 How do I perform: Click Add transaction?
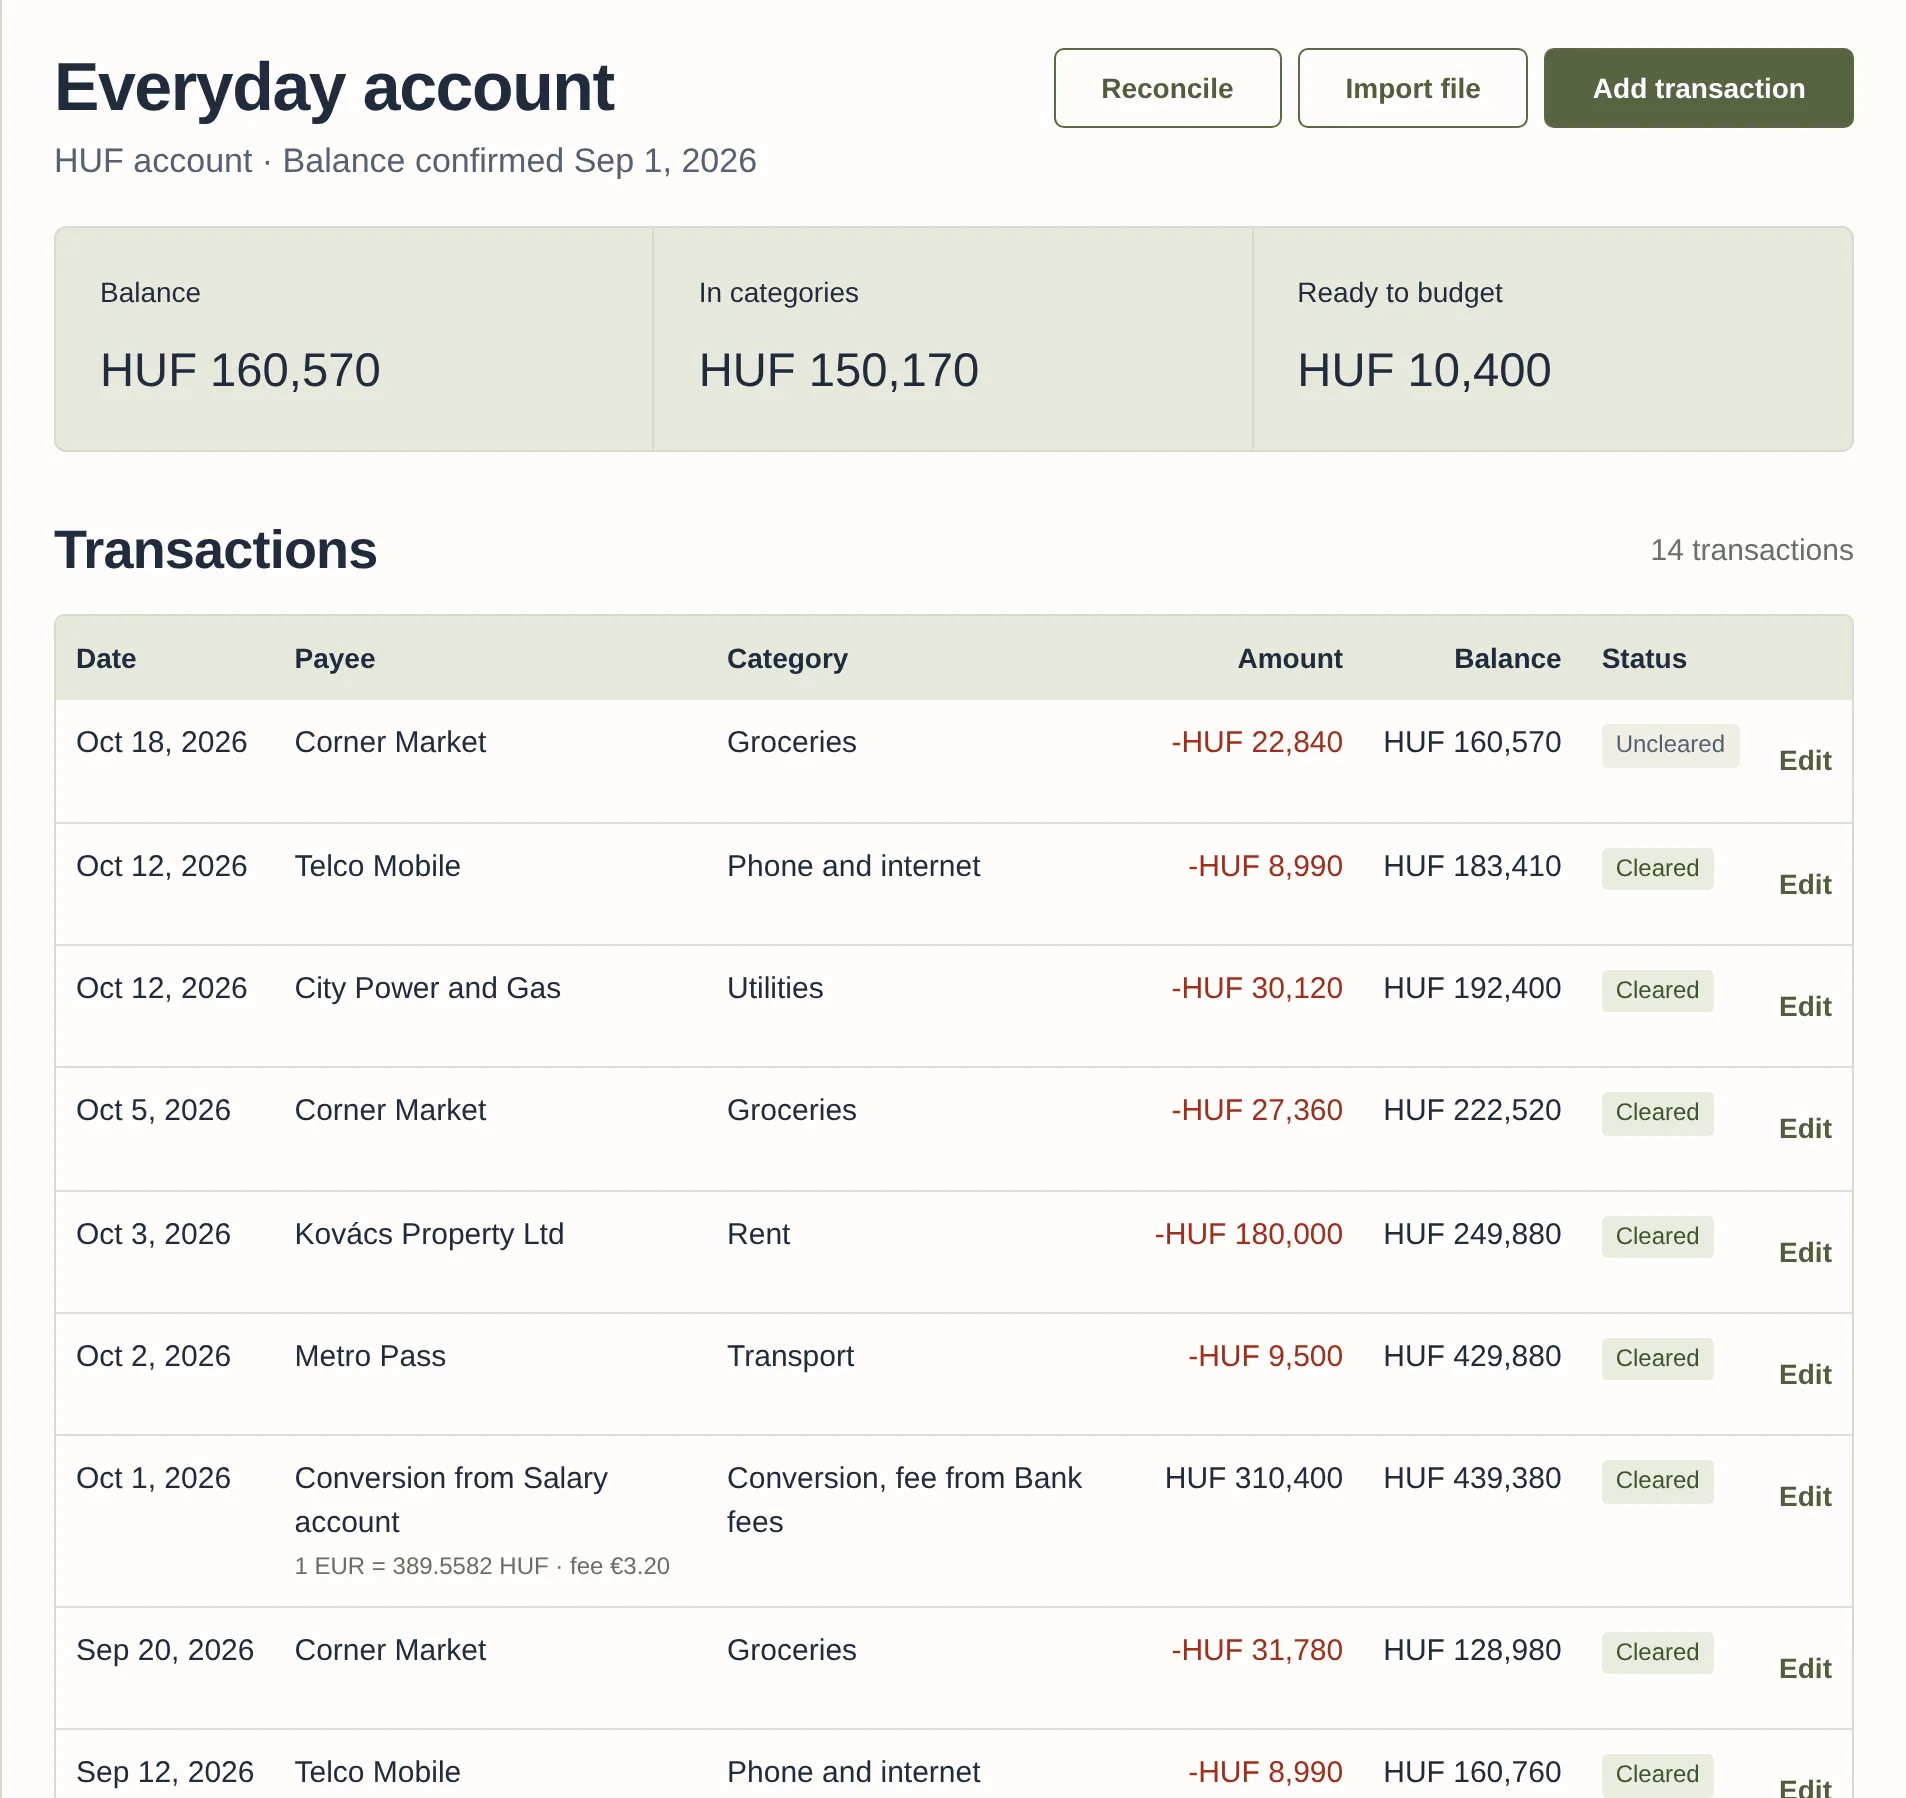point(1698,88)
